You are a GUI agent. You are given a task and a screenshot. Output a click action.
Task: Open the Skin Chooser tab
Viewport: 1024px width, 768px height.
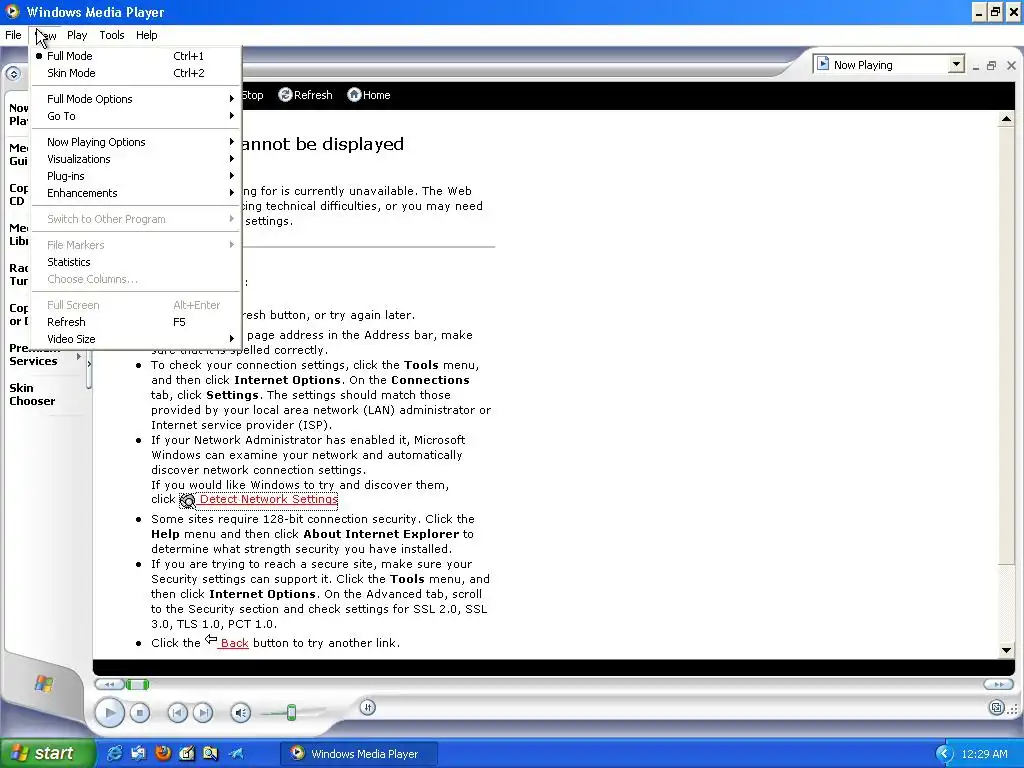[32, 394]
